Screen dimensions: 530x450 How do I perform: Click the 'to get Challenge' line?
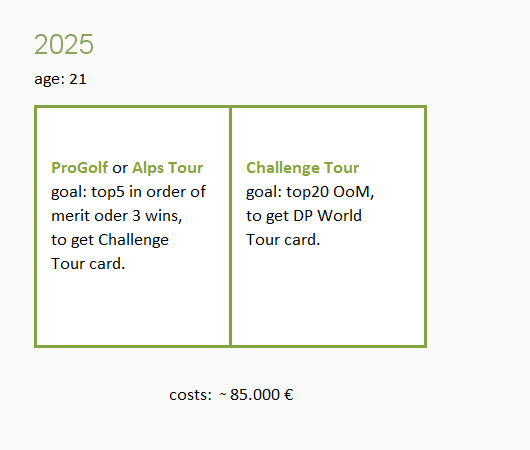coord(110,240)
